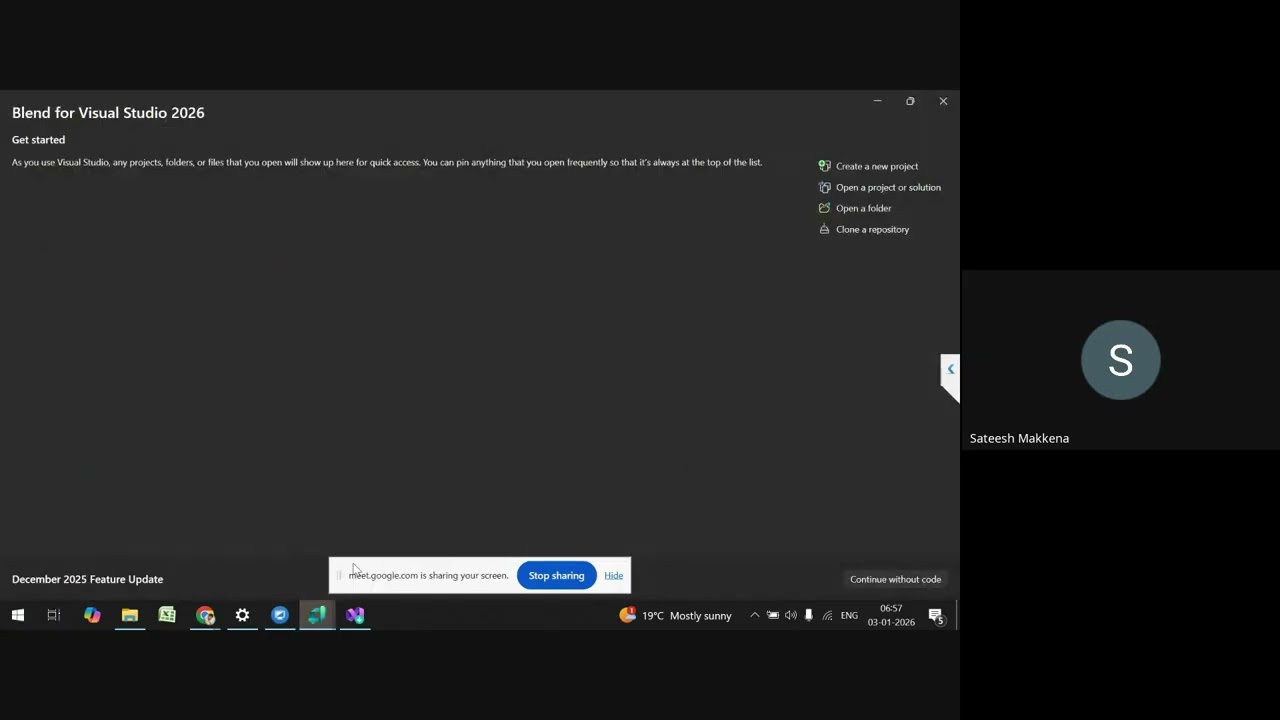
Task: Open File Explorer from the taskbar
Action: click(x=130, y=615)
